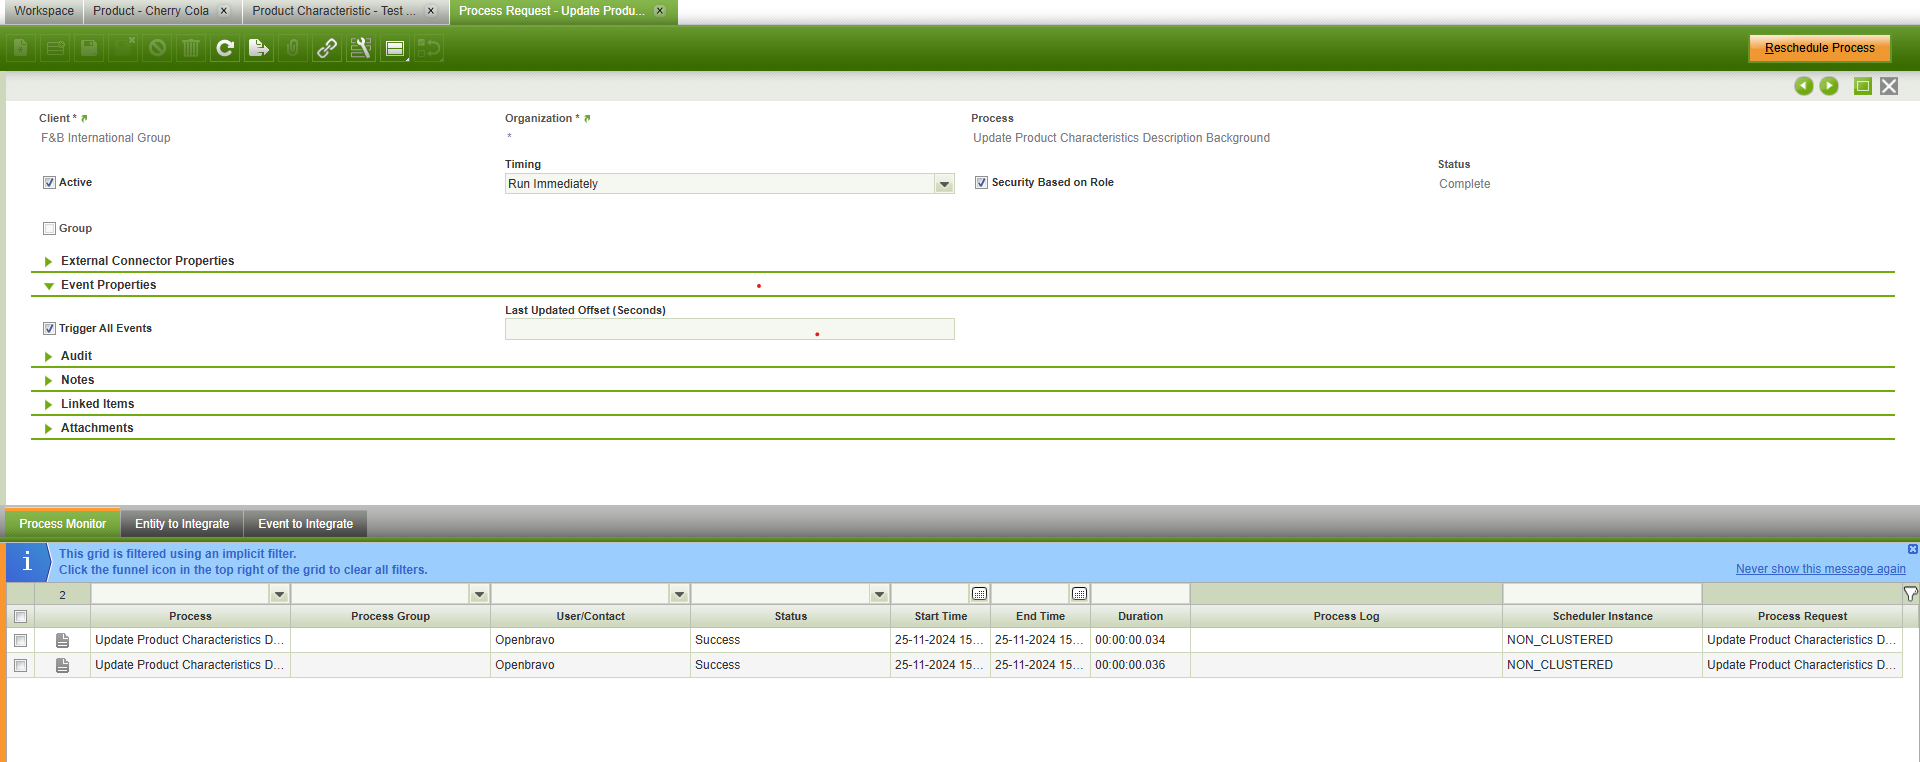The width and height of the screenshot is (1920, 762).
Task: Go to next record with right arrow
Action: tap(1829, 86)
